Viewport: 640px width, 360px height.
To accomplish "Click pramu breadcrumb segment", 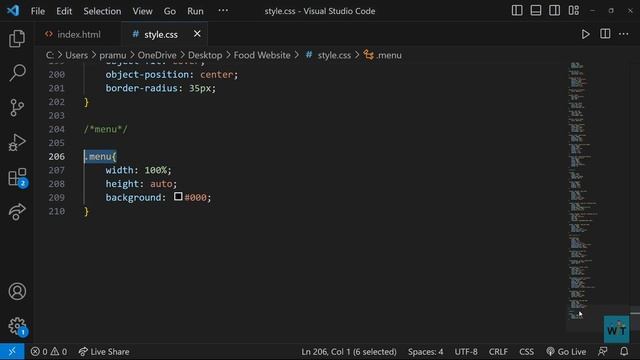I will (113, 55).
